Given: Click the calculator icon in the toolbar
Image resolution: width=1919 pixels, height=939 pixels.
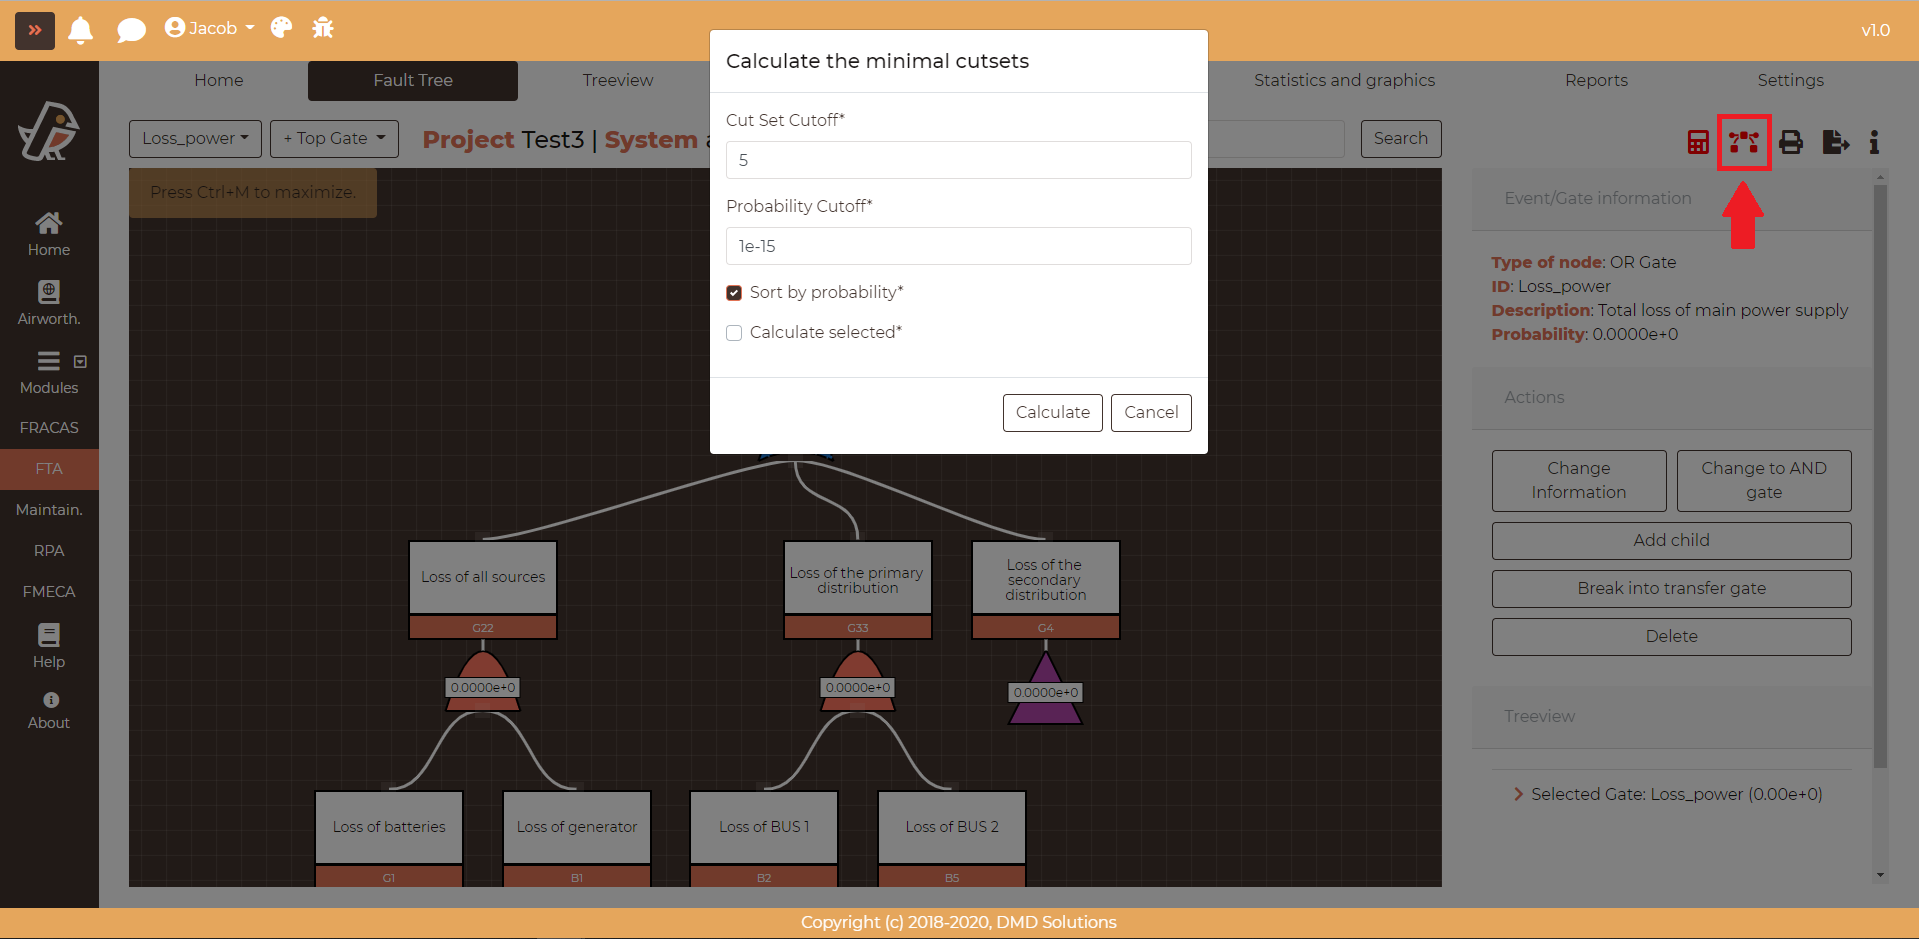Looking at the screenshot, I should pyautogui.click(x=1698, y=142).
